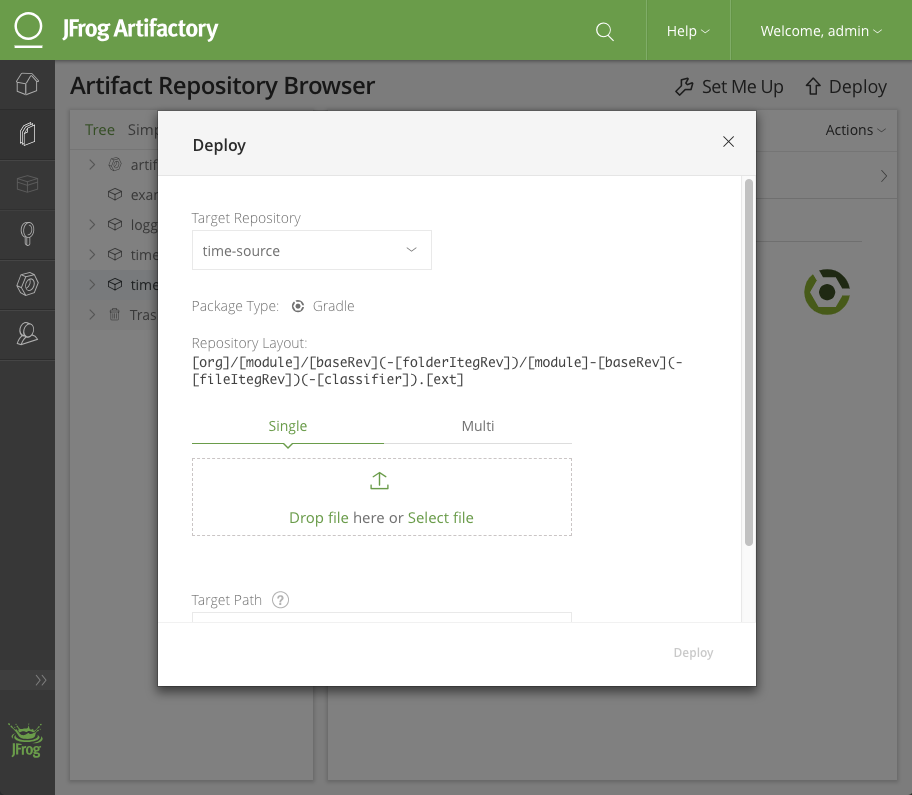Click the Deploy button in dialog footer

693,653
